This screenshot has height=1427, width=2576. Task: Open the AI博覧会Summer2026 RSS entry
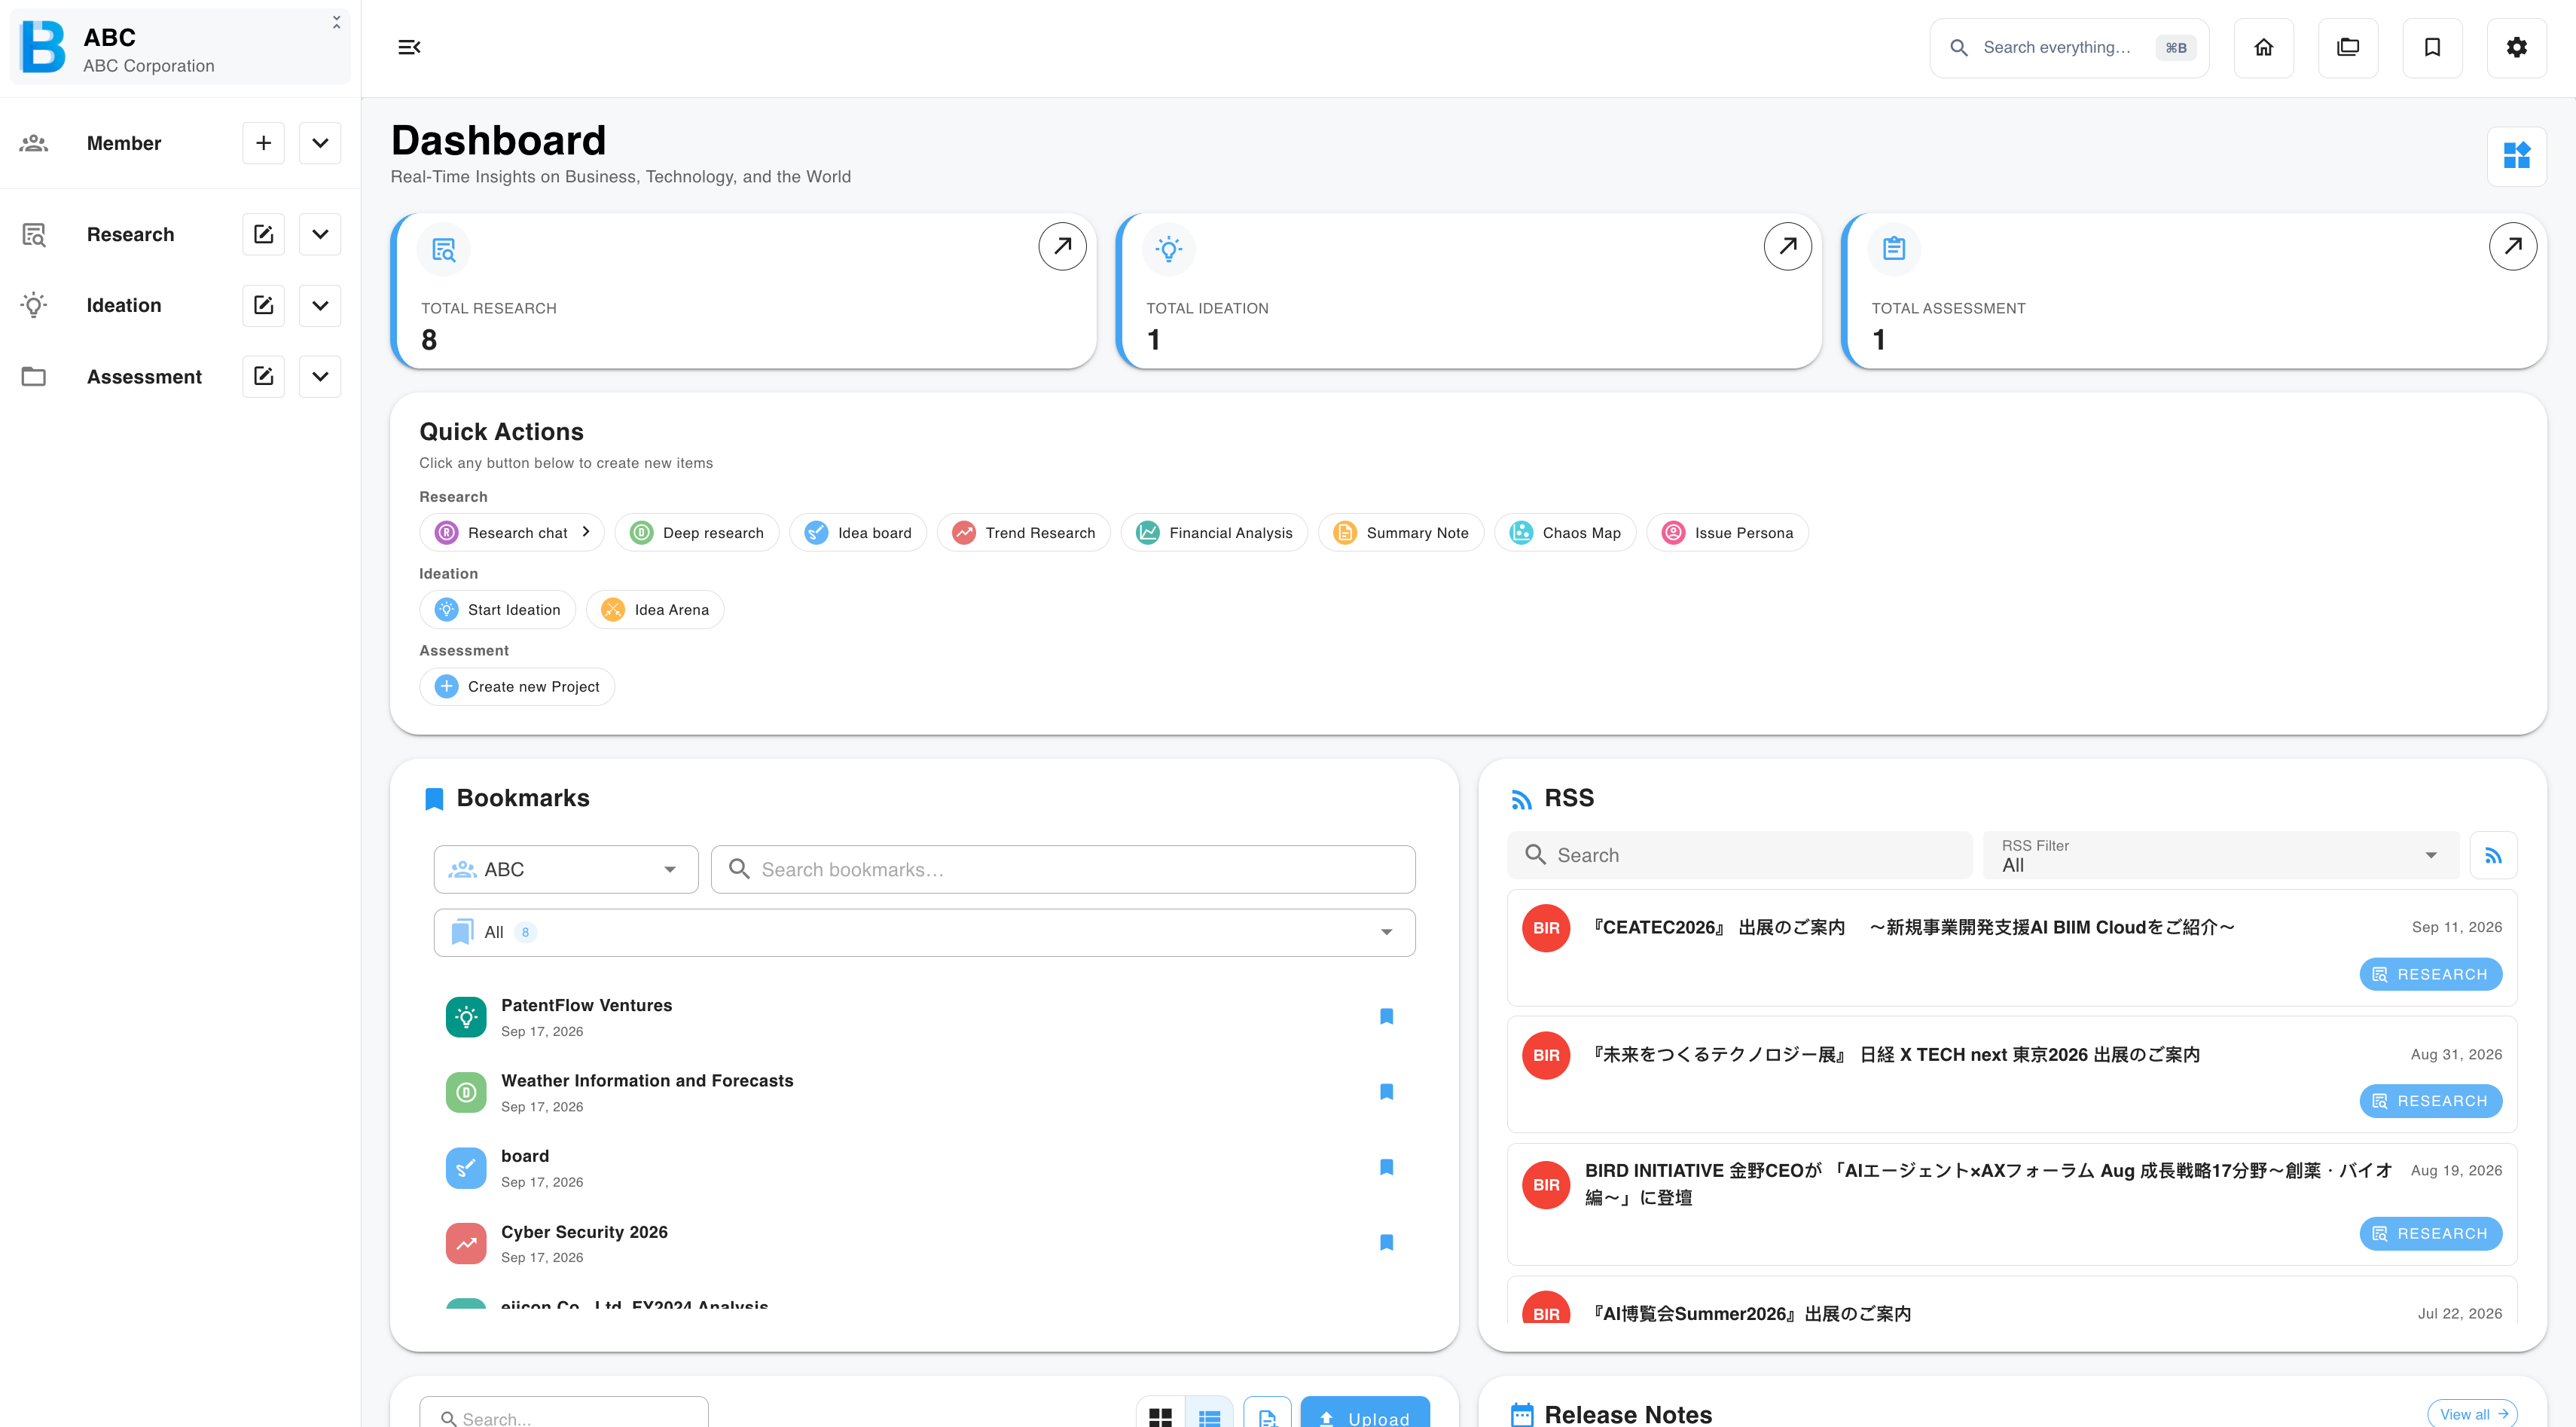pos(2012,1301)
